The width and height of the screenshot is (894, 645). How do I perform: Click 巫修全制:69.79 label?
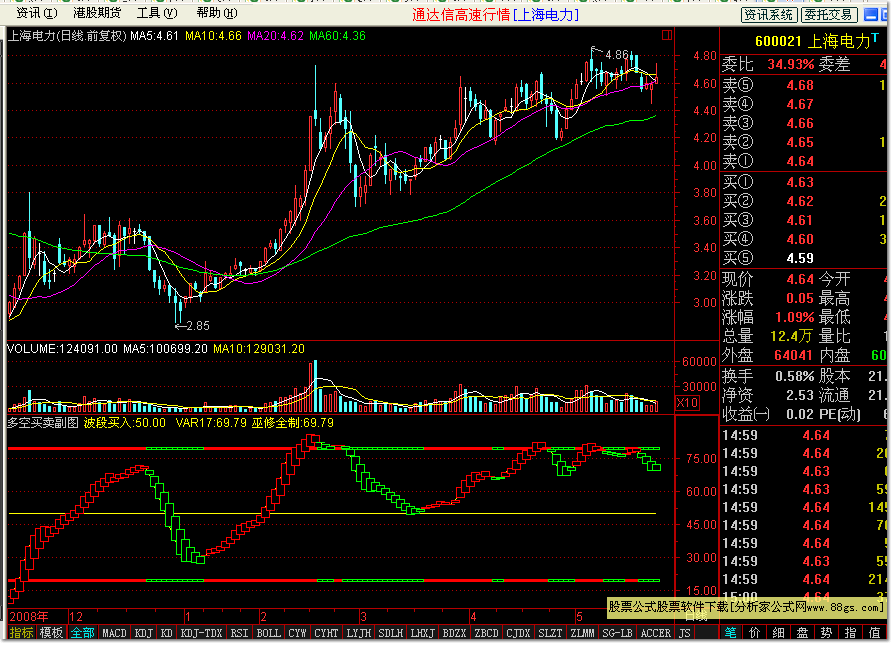pos(292,423)
